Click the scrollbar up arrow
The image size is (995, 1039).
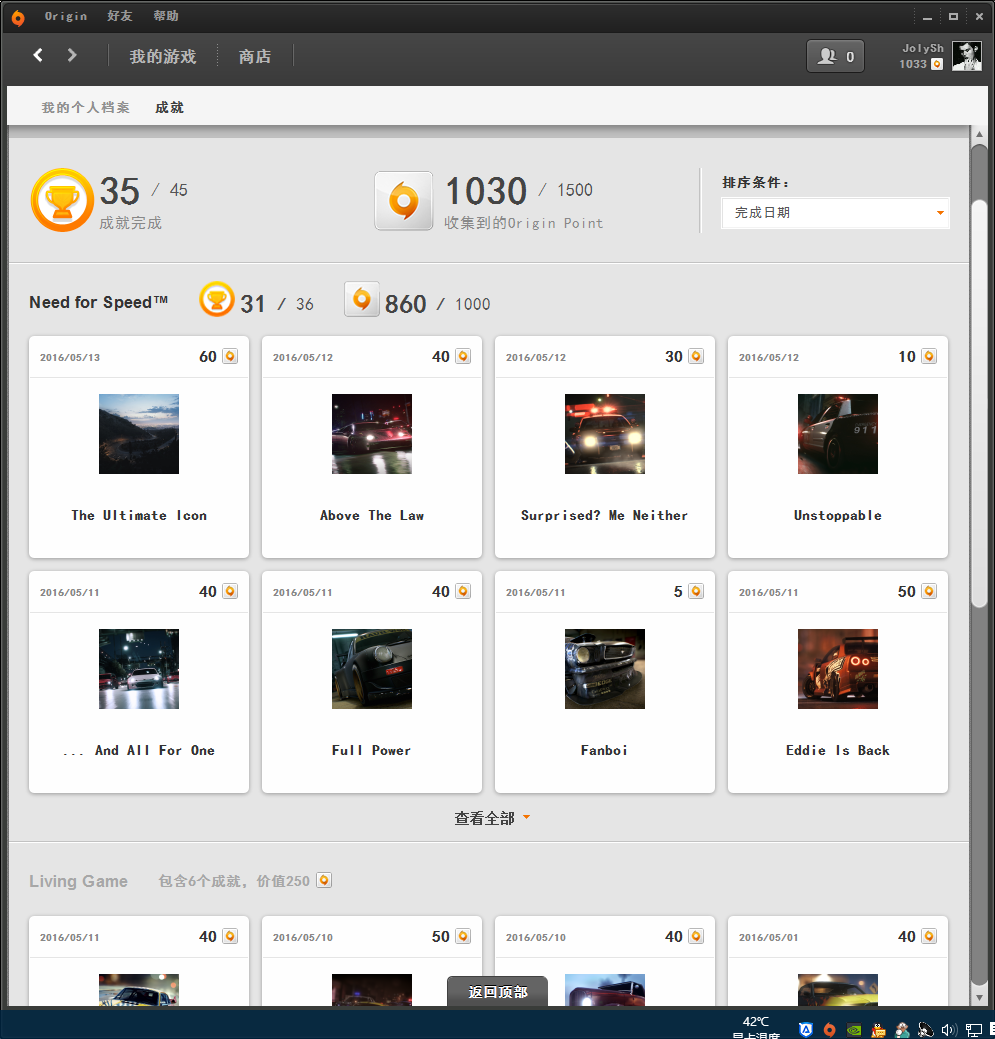pyautogui.click(x=979, y=134)
